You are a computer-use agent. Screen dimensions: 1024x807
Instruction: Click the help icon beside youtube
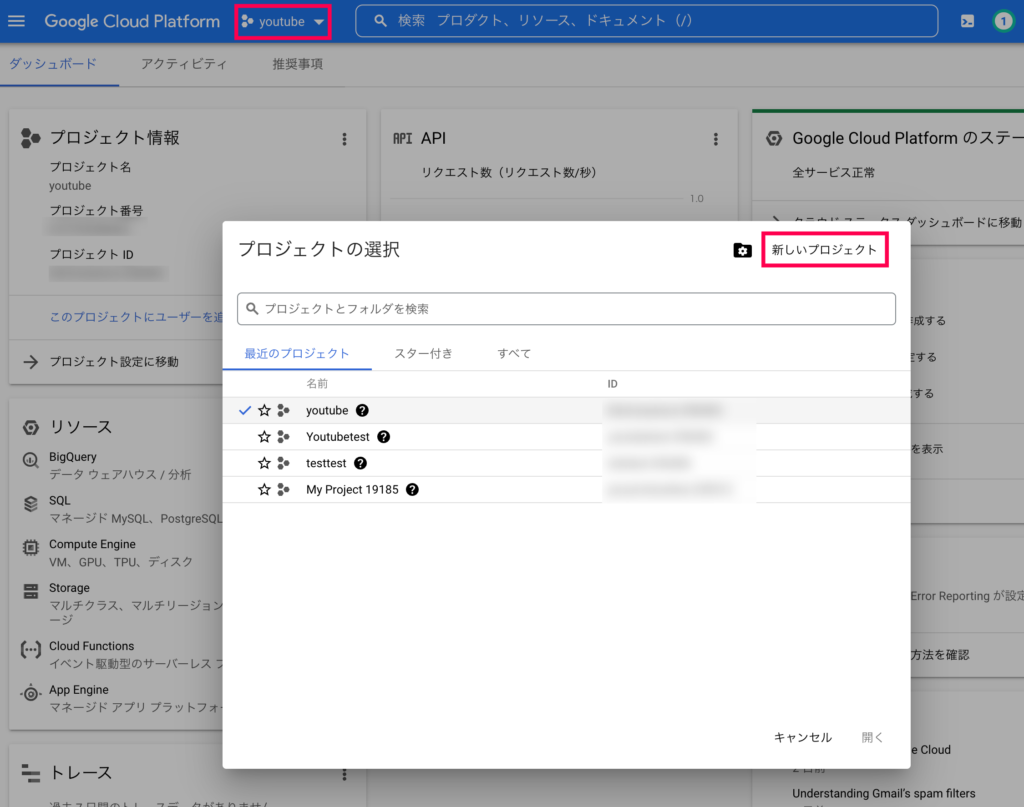pos(362,411)
